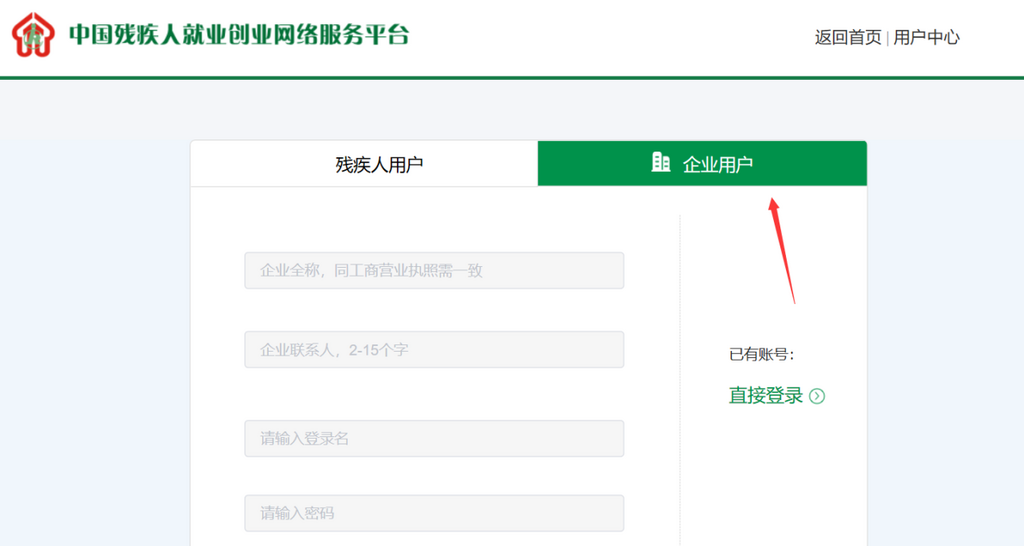Click the blank white area beneath 直接登录
Image resolution: width=1024 pixels, height=546 pixels.
(775, 470)
